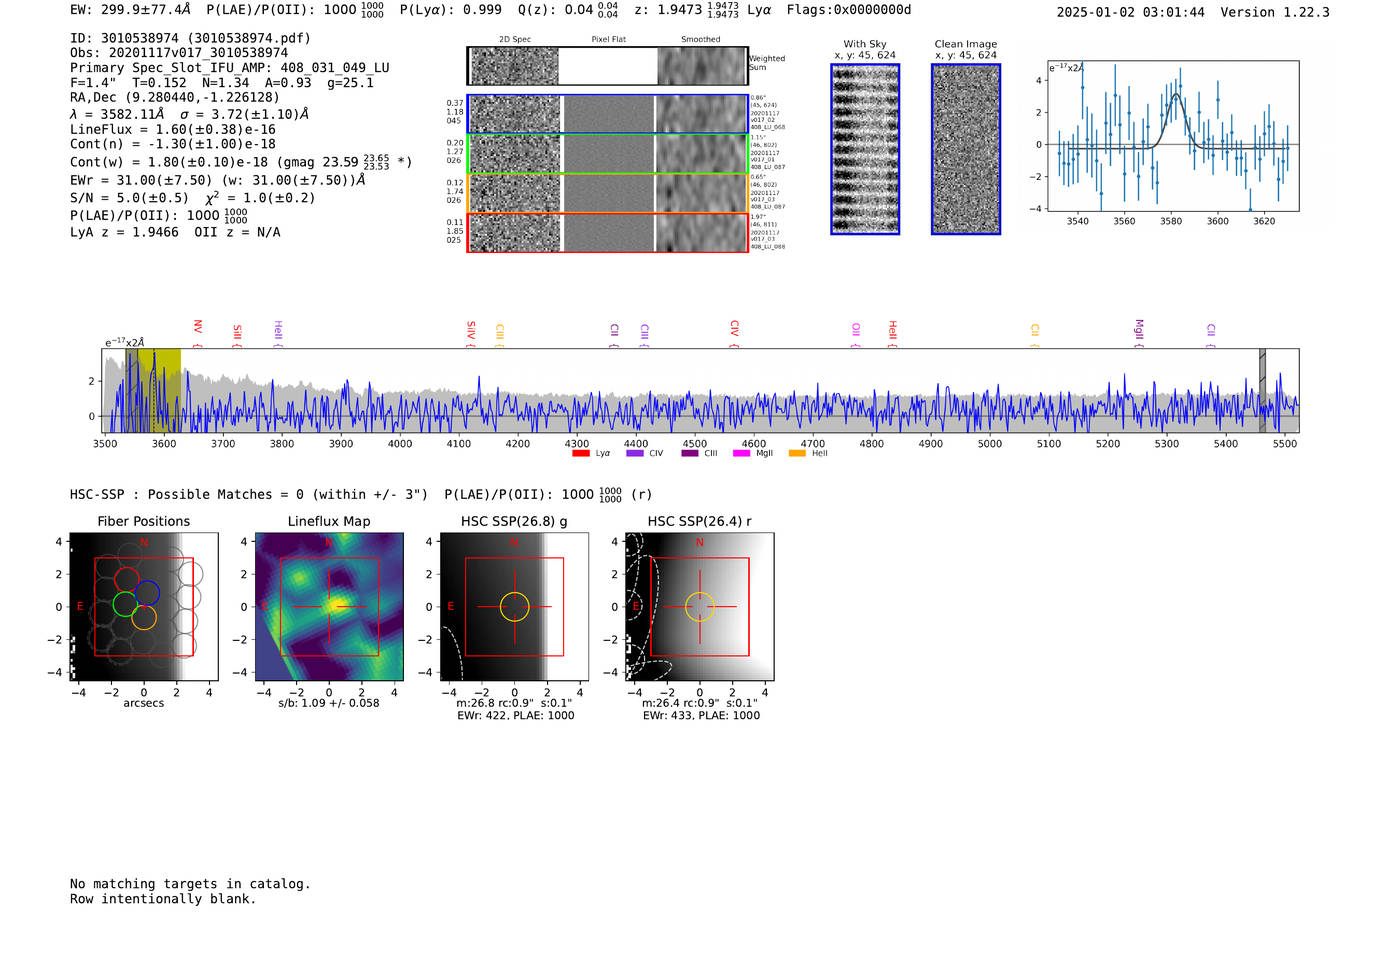Click the MgII line marker
Image resolution: width=1400 pixels, height=953 pixels.
point(1139,333)
